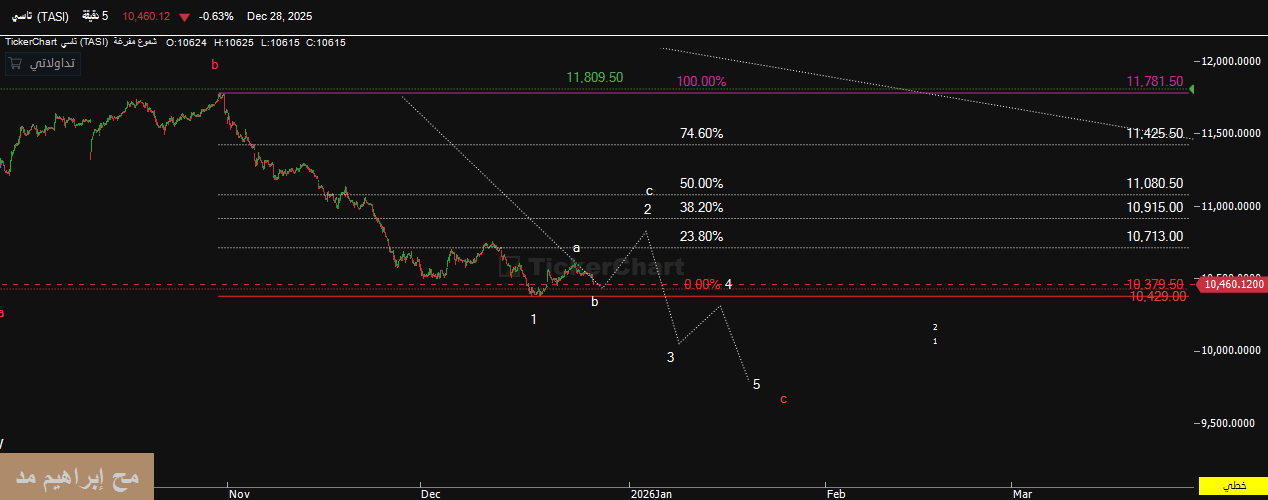Click the Dec month label on time axis
Image resolution: width=1268 pixels, height=500 pixels.
coord(430,493)
